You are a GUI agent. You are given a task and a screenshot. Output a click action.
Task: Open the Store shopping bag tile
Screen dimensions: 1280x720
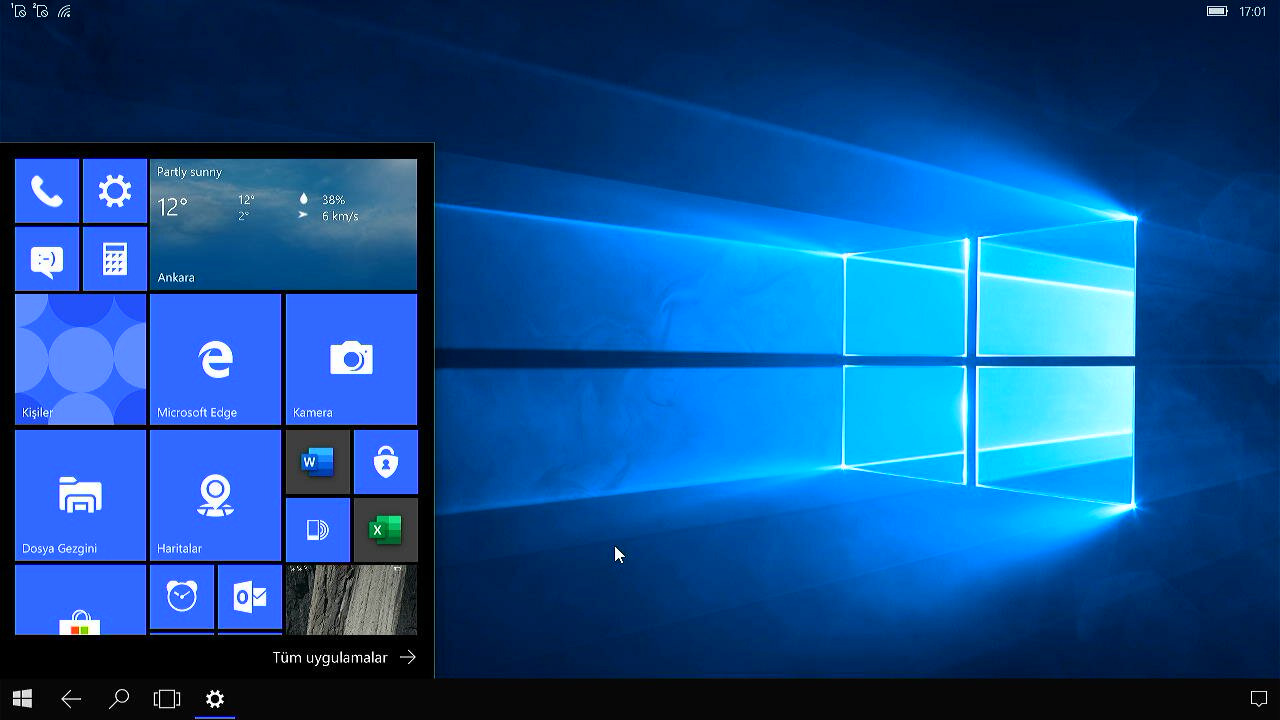coord(80,600)
